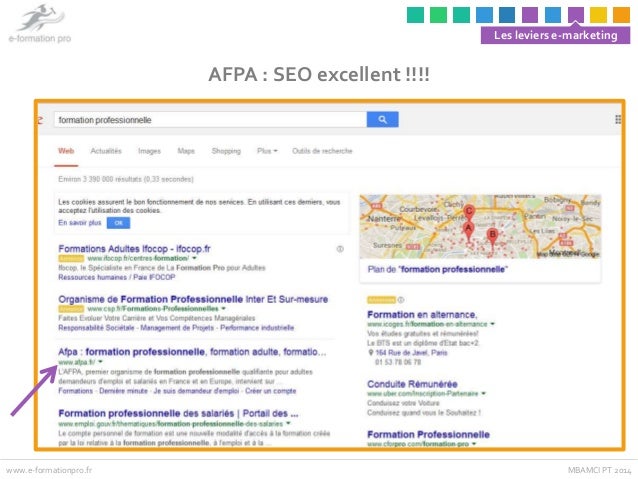Viewport: 638px width, 479px height.
Task: Open 'Ressources humaines / Paie IFOCOP' sitelink
Action: pos(117,277)
